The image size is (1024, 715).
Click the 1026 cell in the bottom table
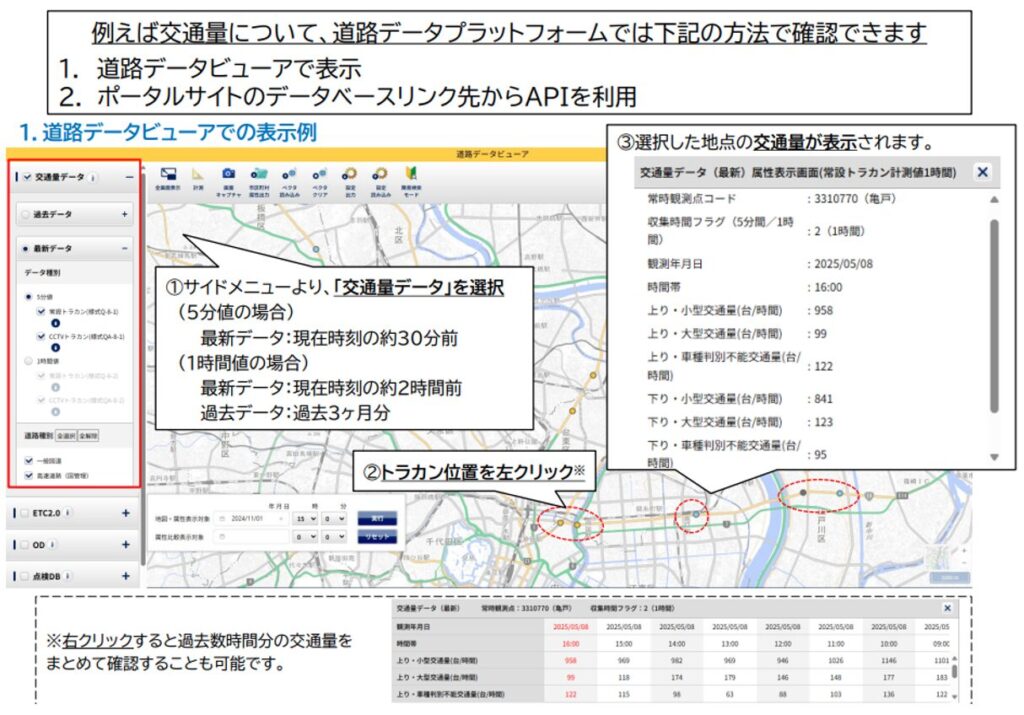tap(835, 661)
